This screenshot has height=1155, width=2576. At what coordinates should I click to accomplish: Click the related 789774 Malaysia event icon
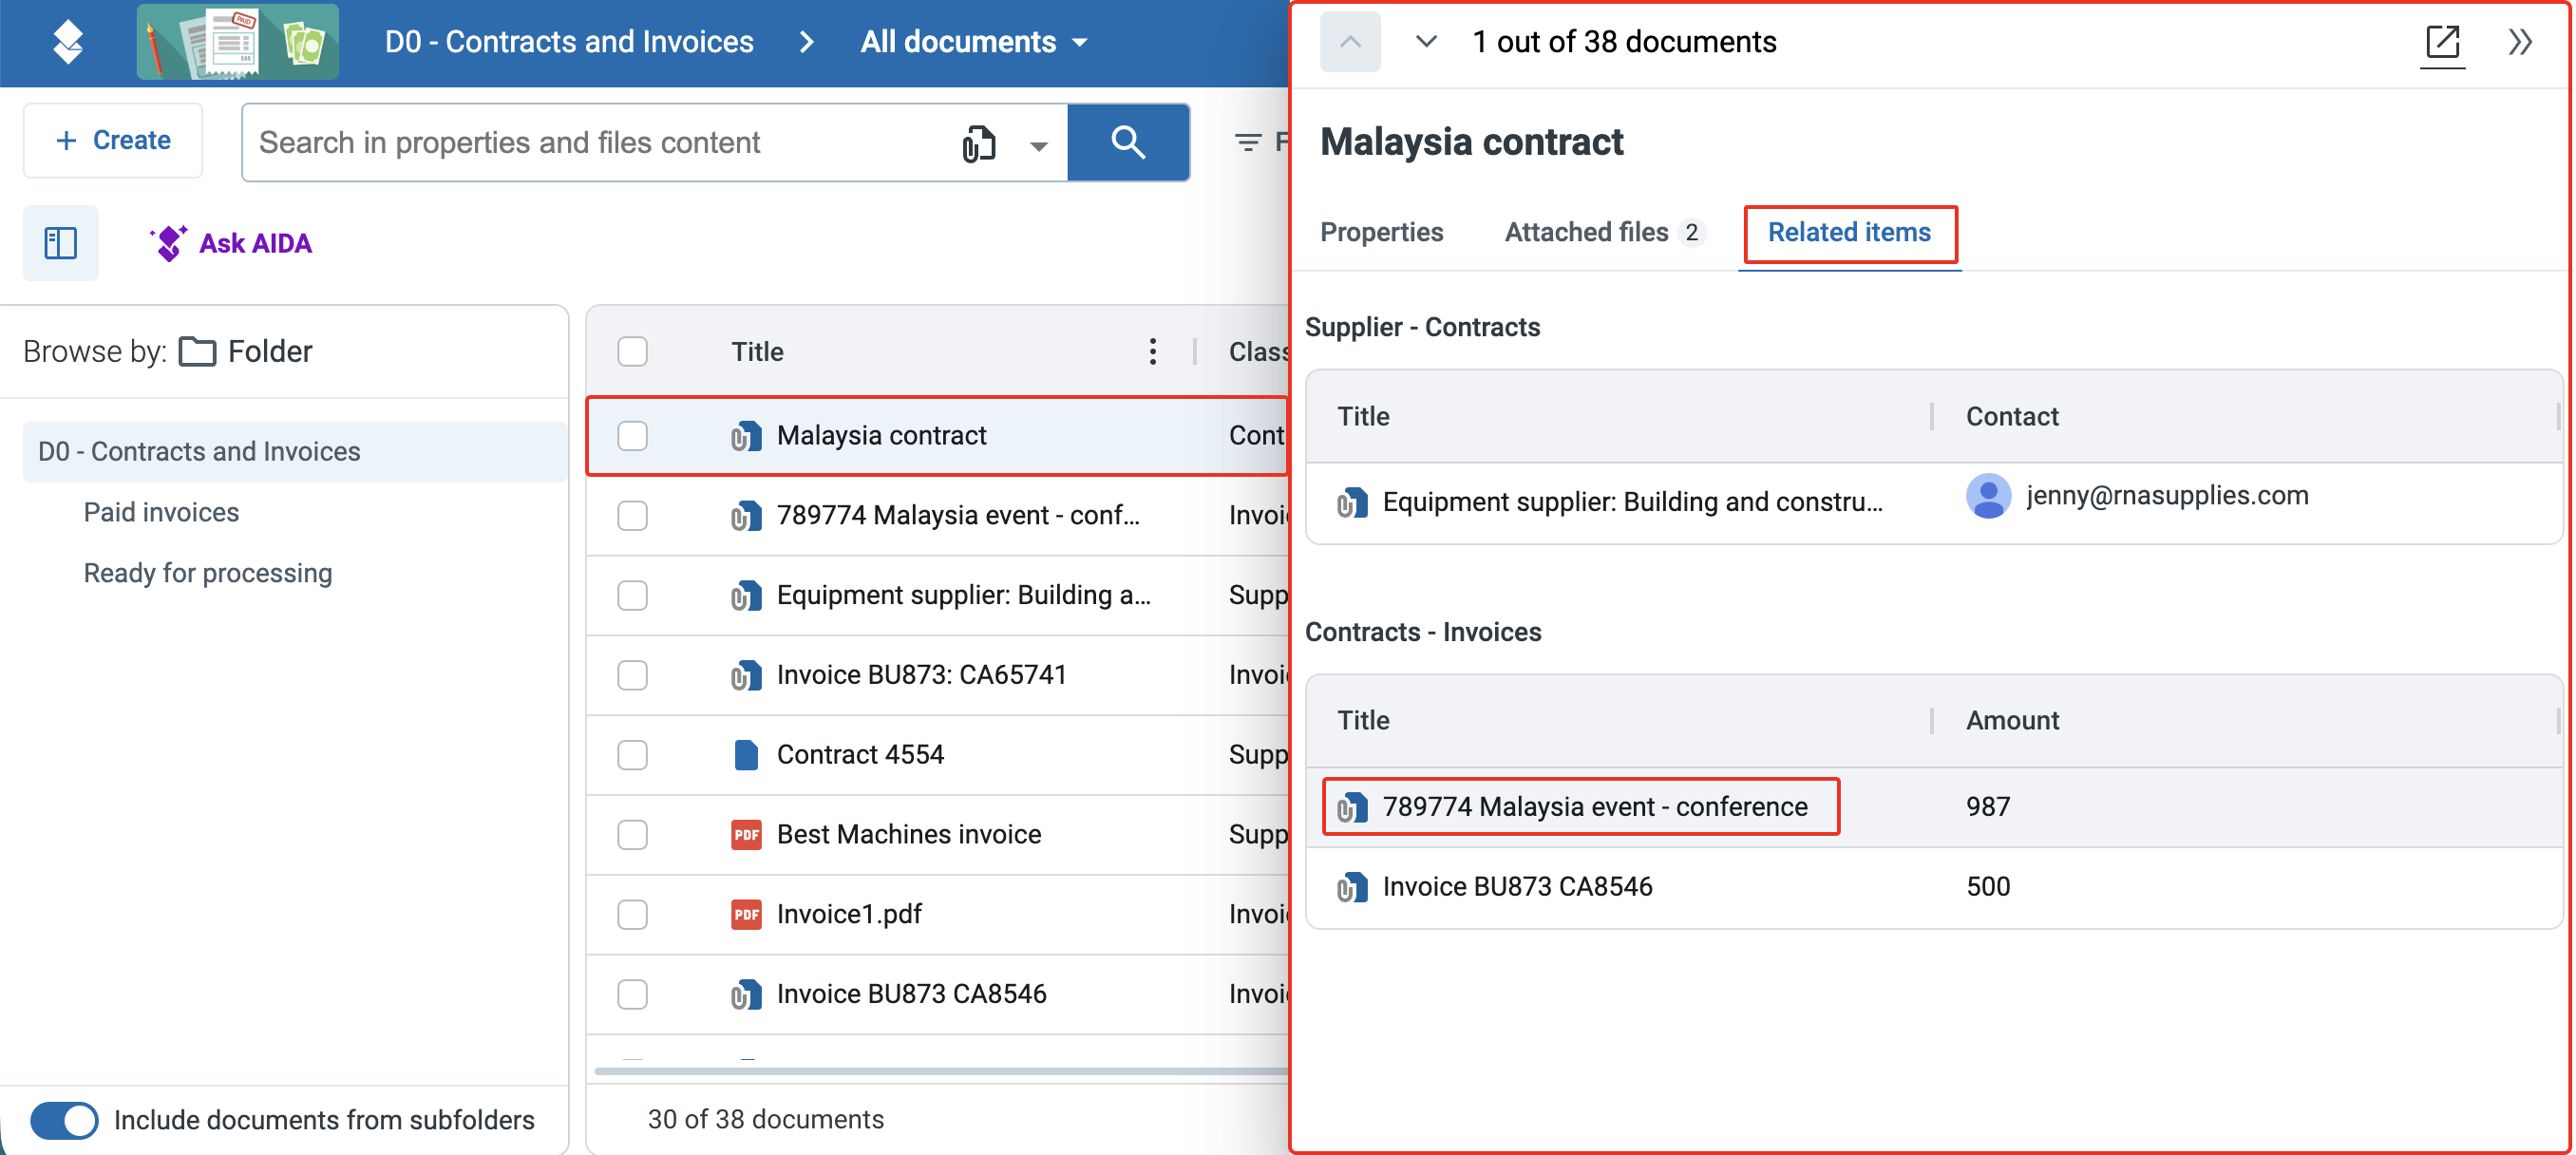click(x=1352, y=807)
